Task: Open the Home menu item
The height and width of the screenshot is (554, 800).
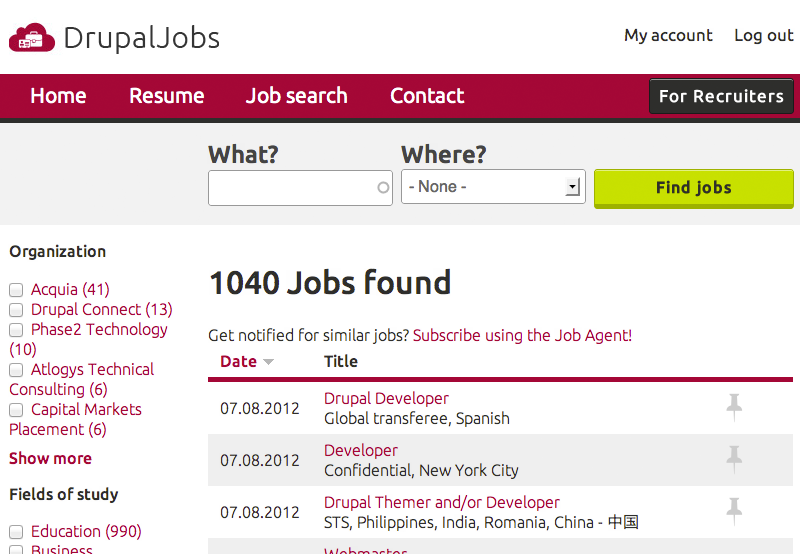Action: pyautogui.click(x=58, y=96)
